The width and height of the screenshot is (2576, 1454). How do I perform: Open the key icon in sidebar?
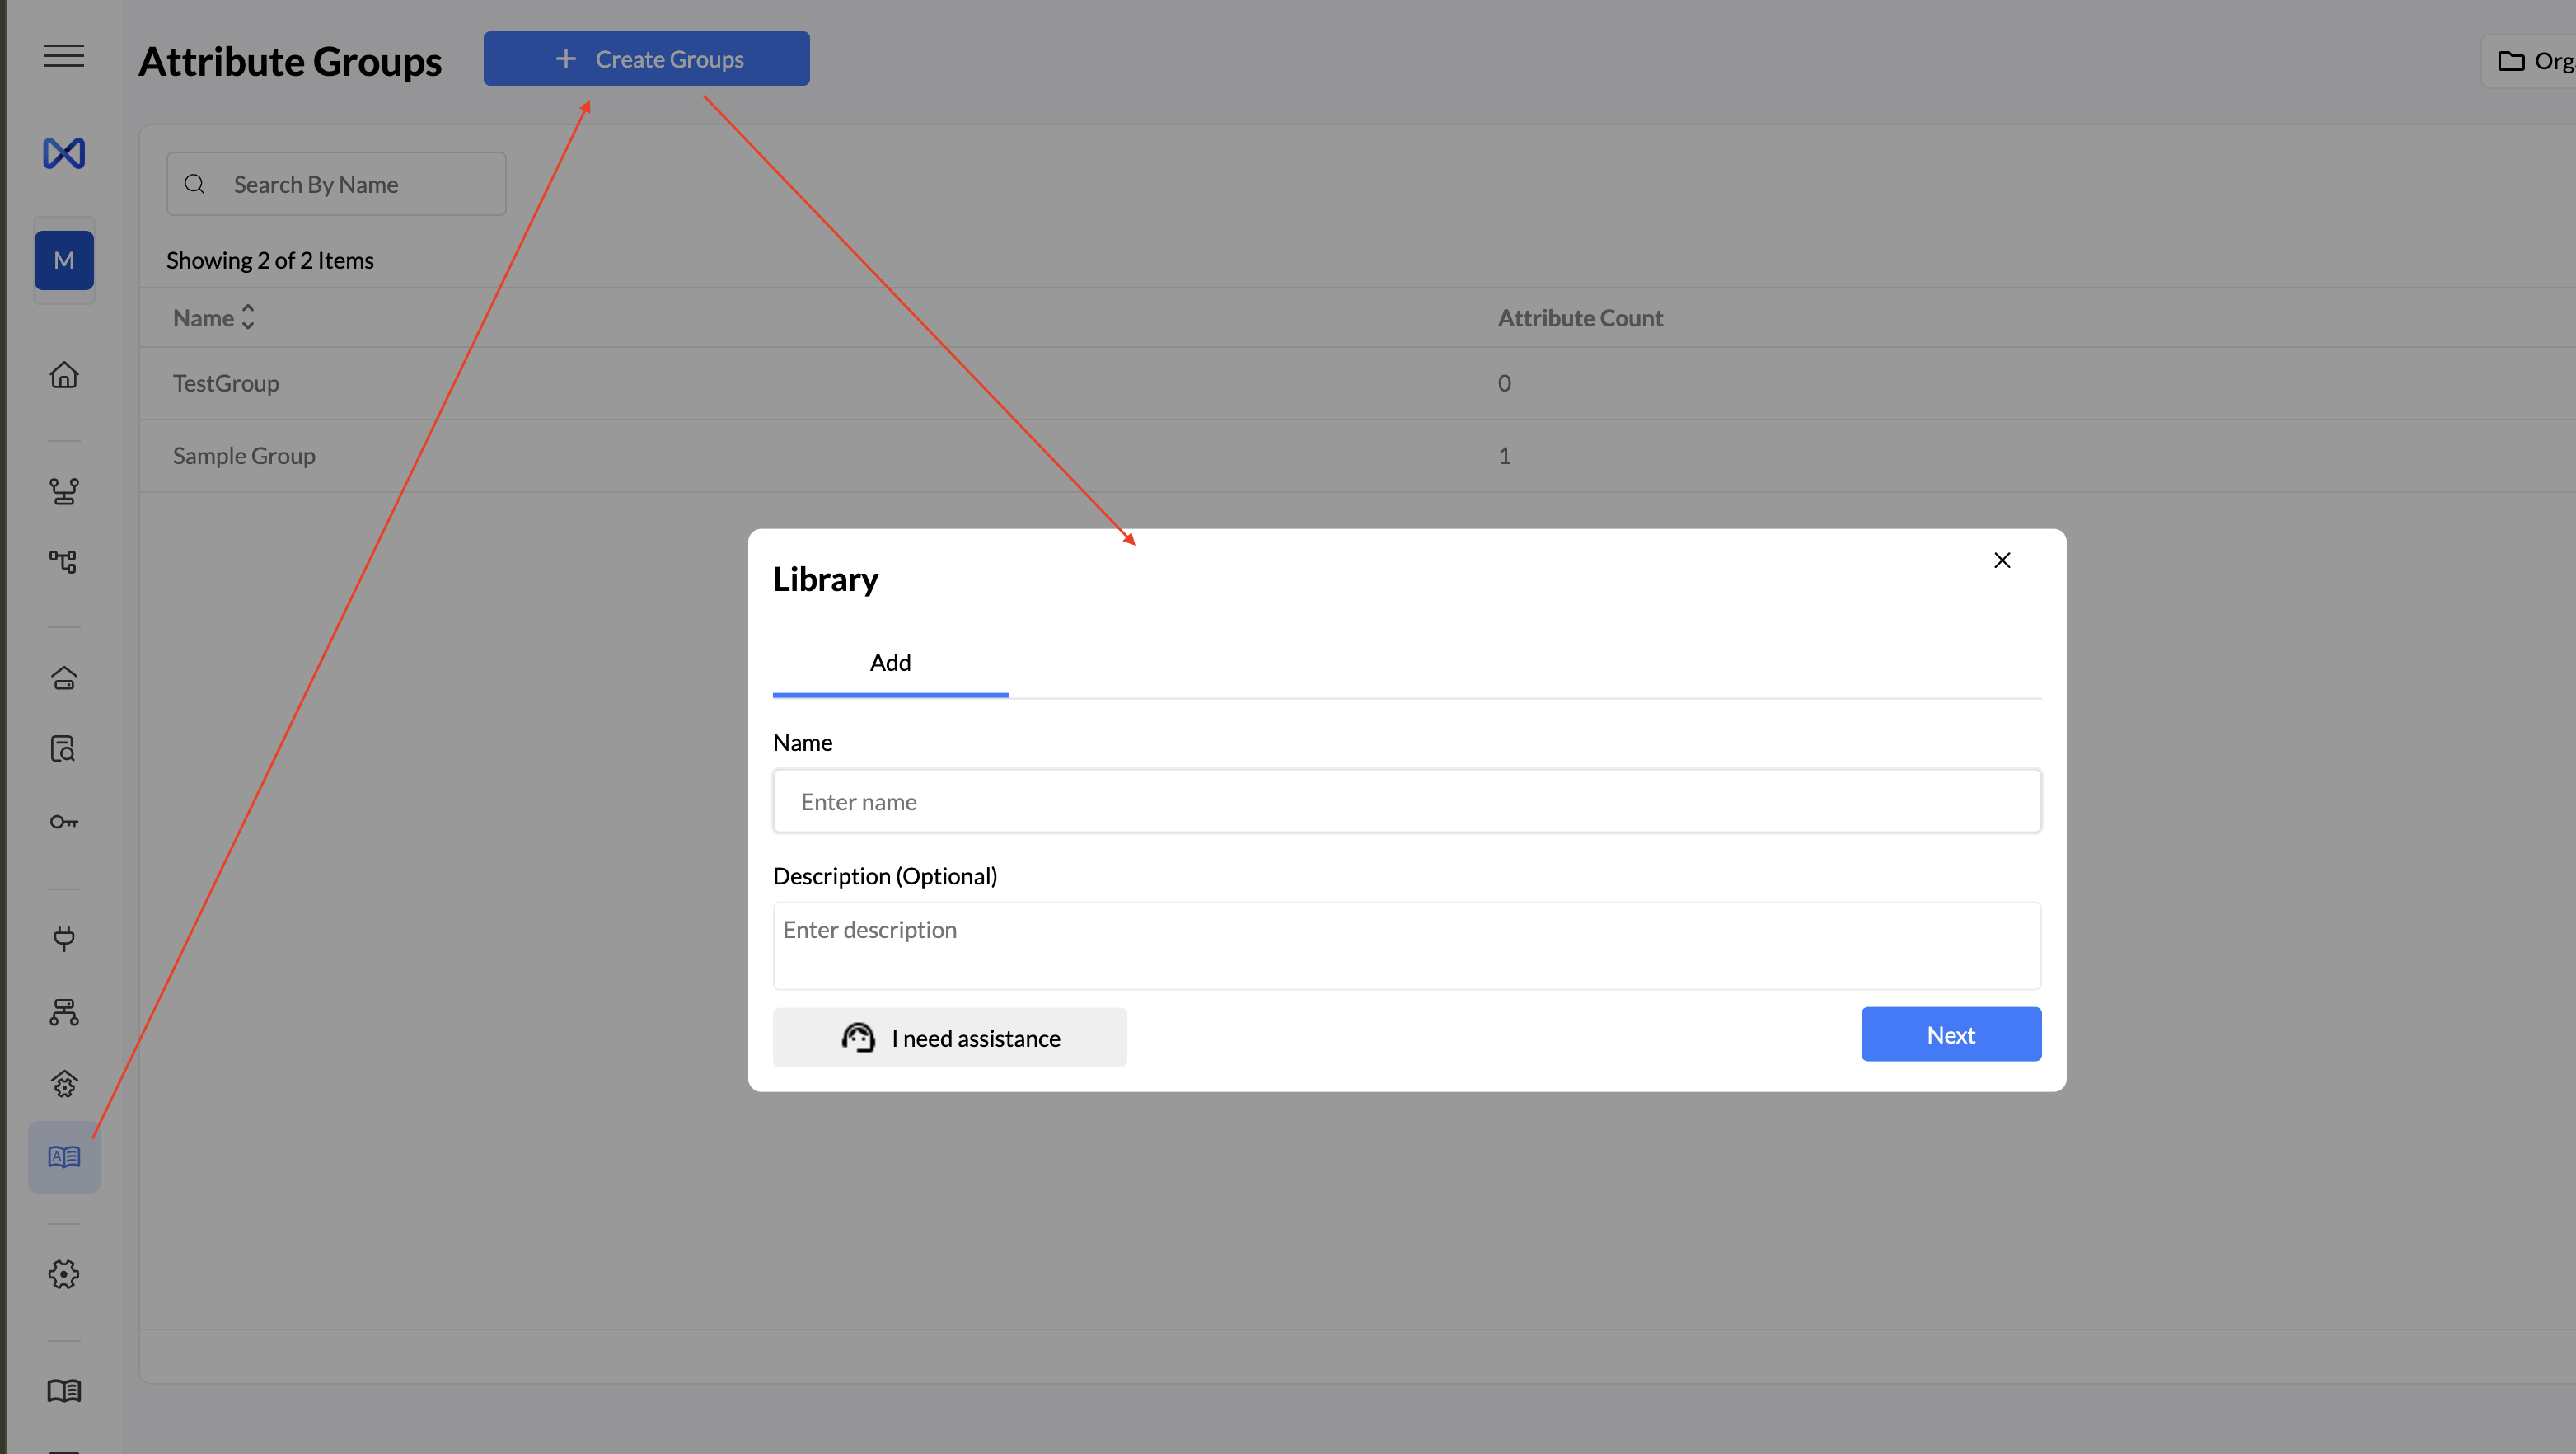point(64,822)
